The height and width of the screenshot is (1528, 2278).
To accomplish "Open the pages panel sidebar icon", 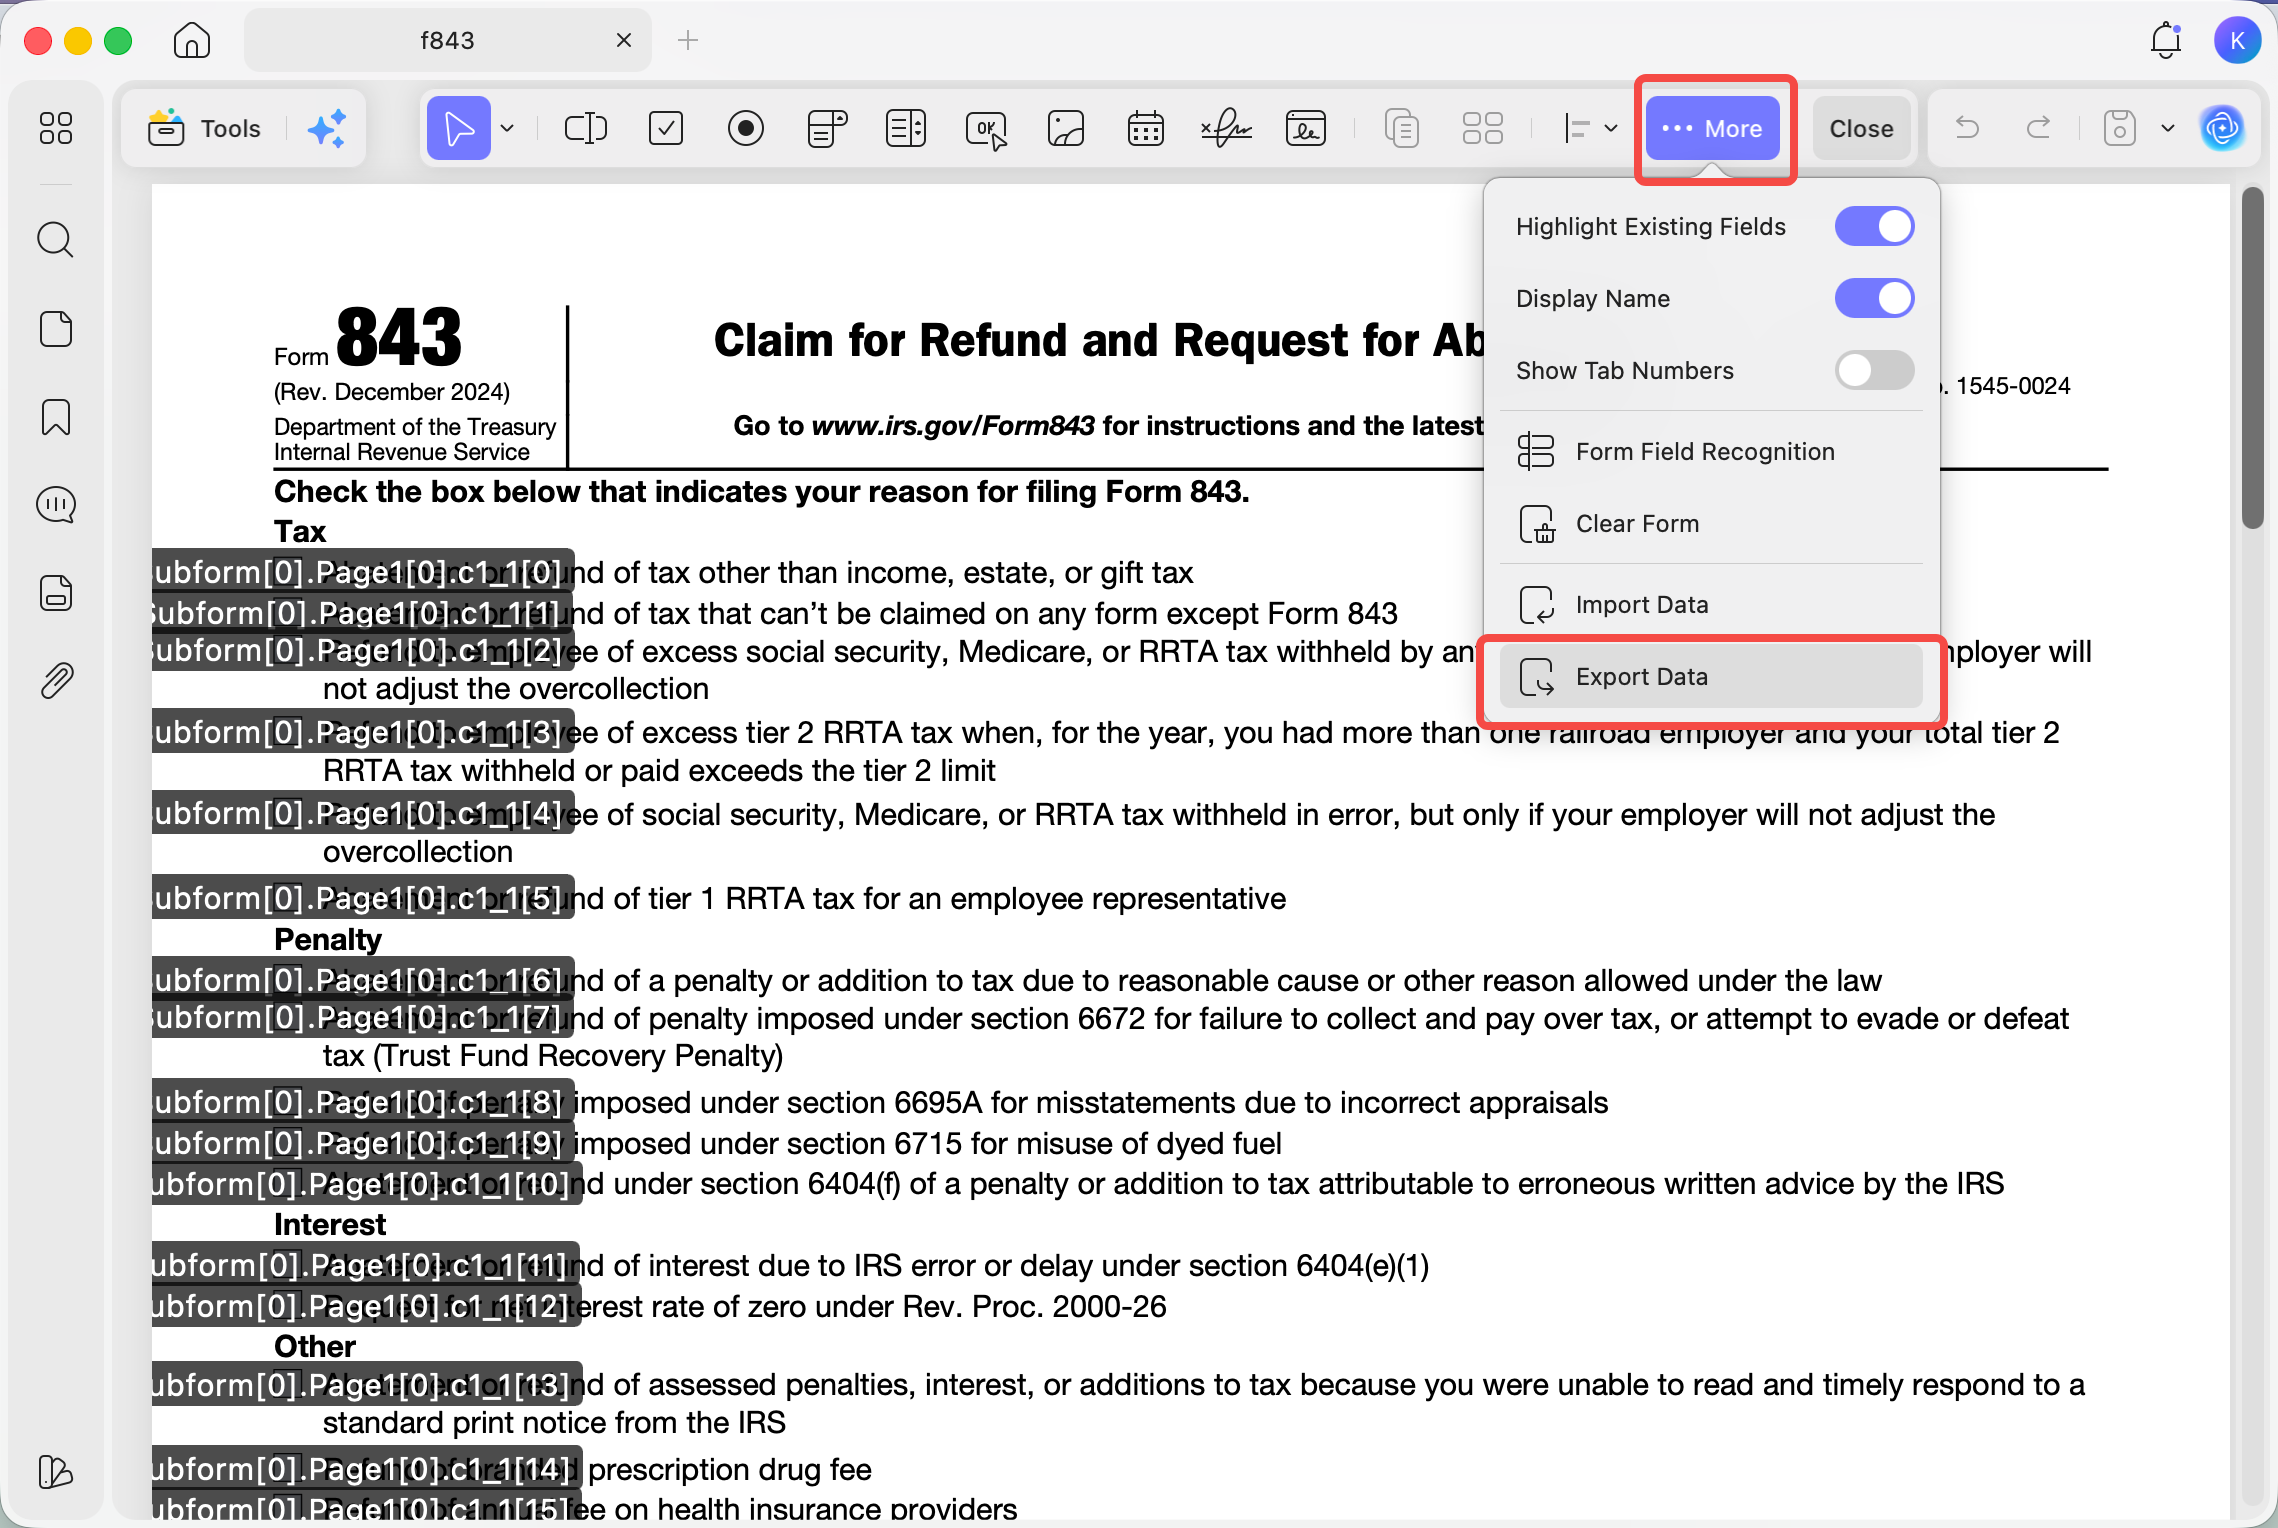I will click(56, 328).
